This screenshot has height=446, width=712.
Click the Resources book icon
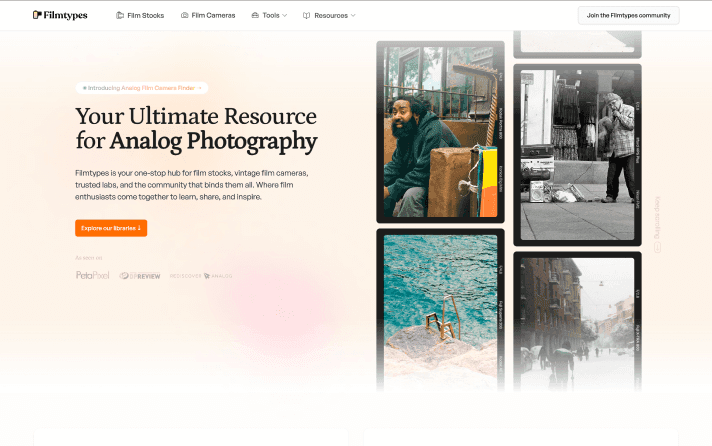[x=307, y=15]
